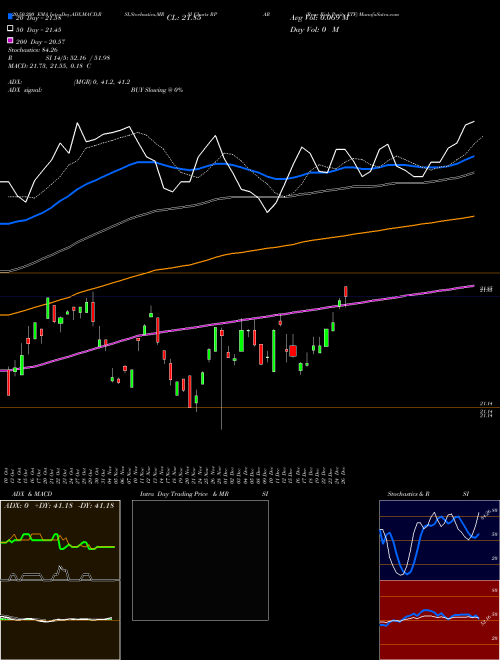
Task: Click the ADX (MGR) 0, 41.2, 41.2 line
Action: pos(69,82)
